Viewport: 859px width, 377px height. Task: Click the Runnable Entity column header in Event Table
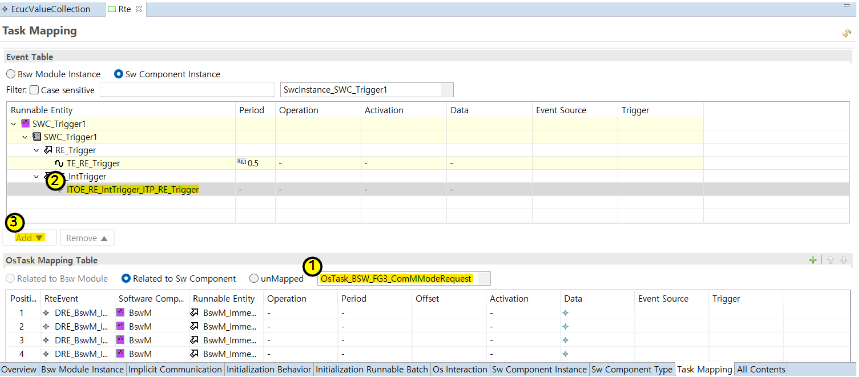[121, 110]
